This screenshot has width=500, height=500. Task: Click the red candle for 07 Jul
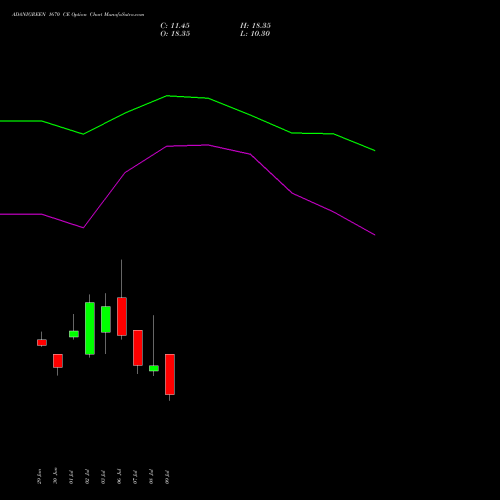pos(138,348)
